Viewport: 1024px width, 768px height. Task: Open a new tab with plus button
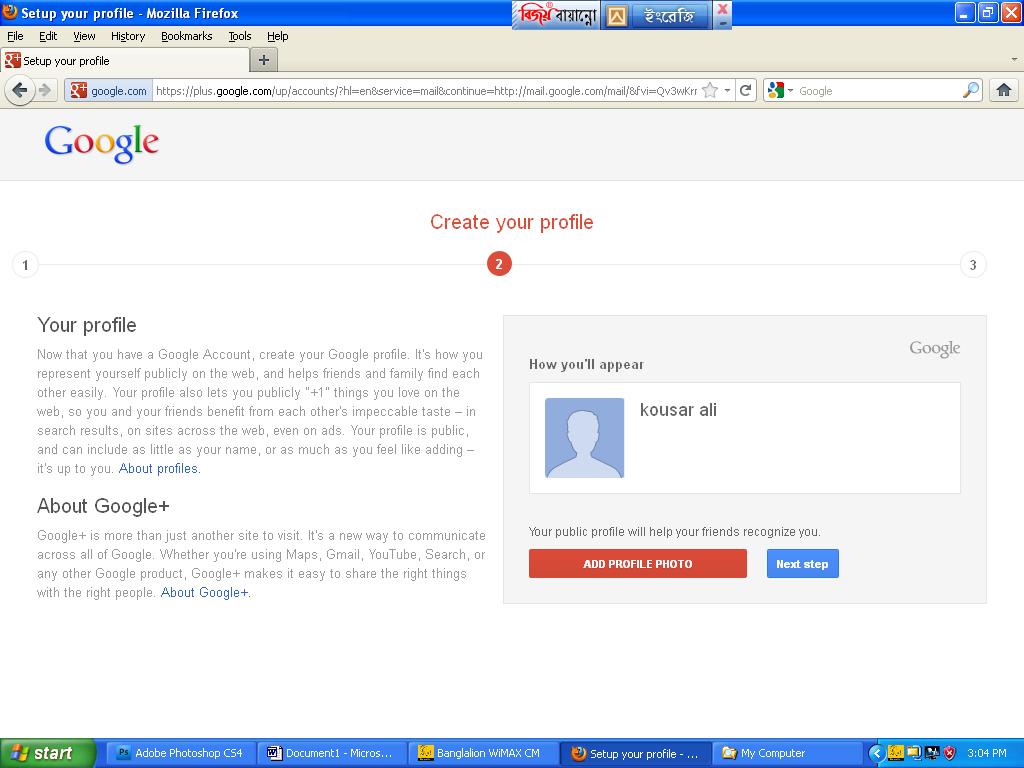pos(264,60)
